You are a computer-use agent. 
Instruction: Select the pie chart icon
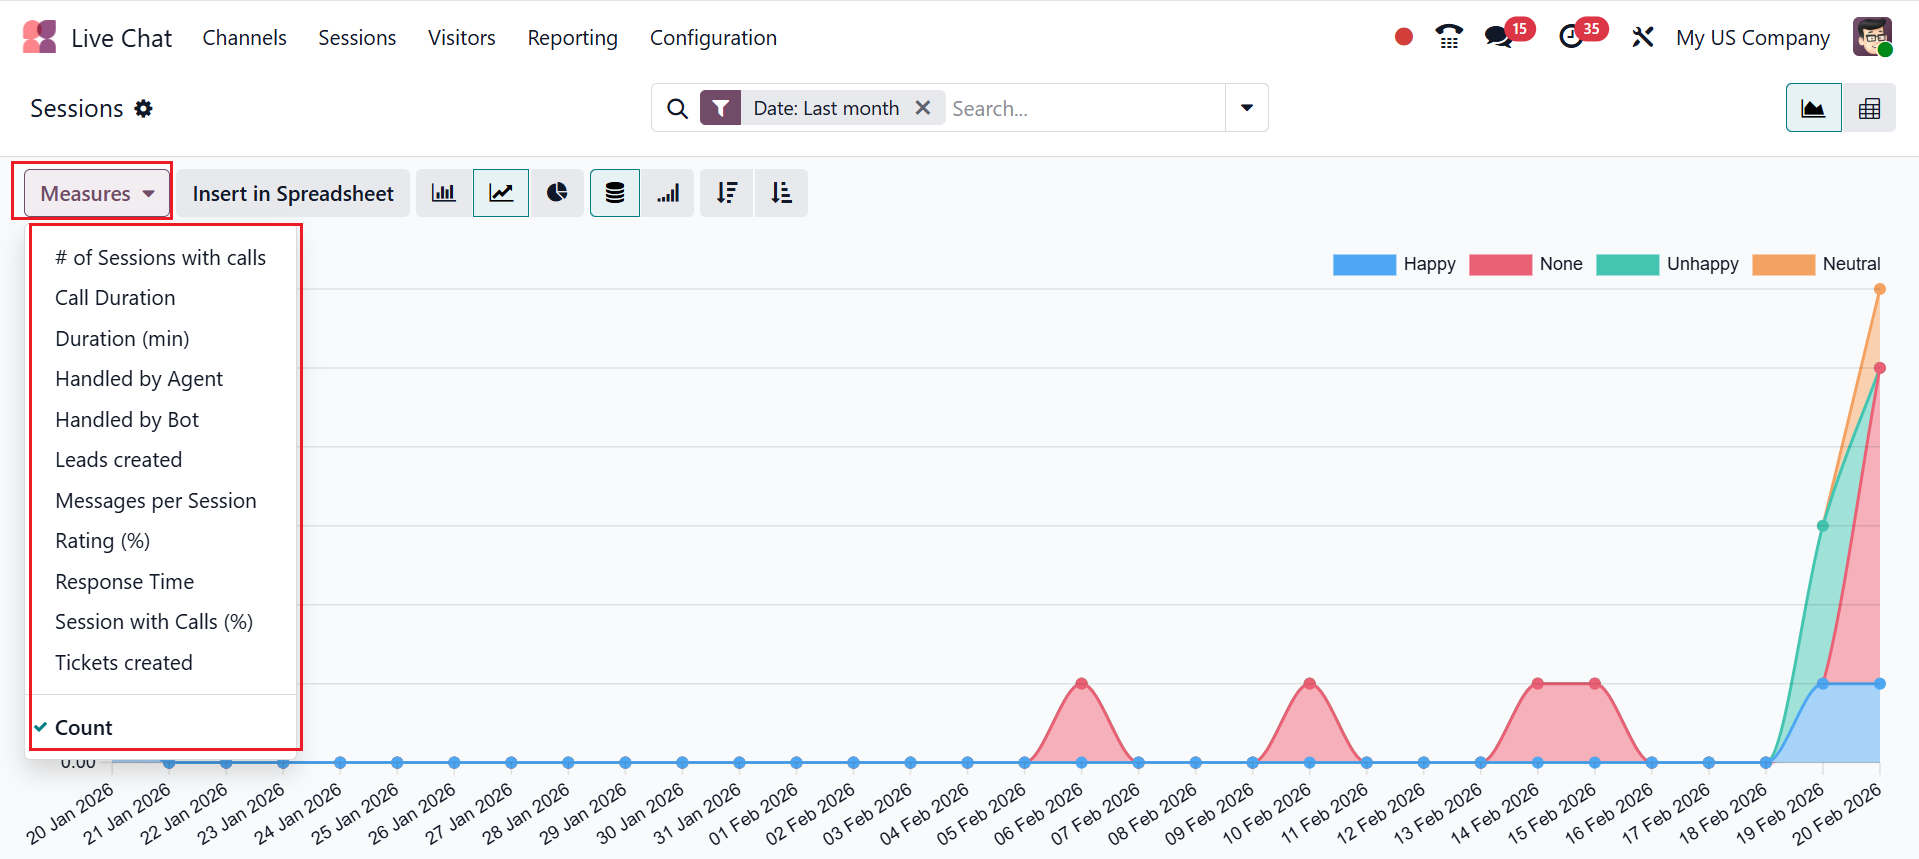click(557, 193)
